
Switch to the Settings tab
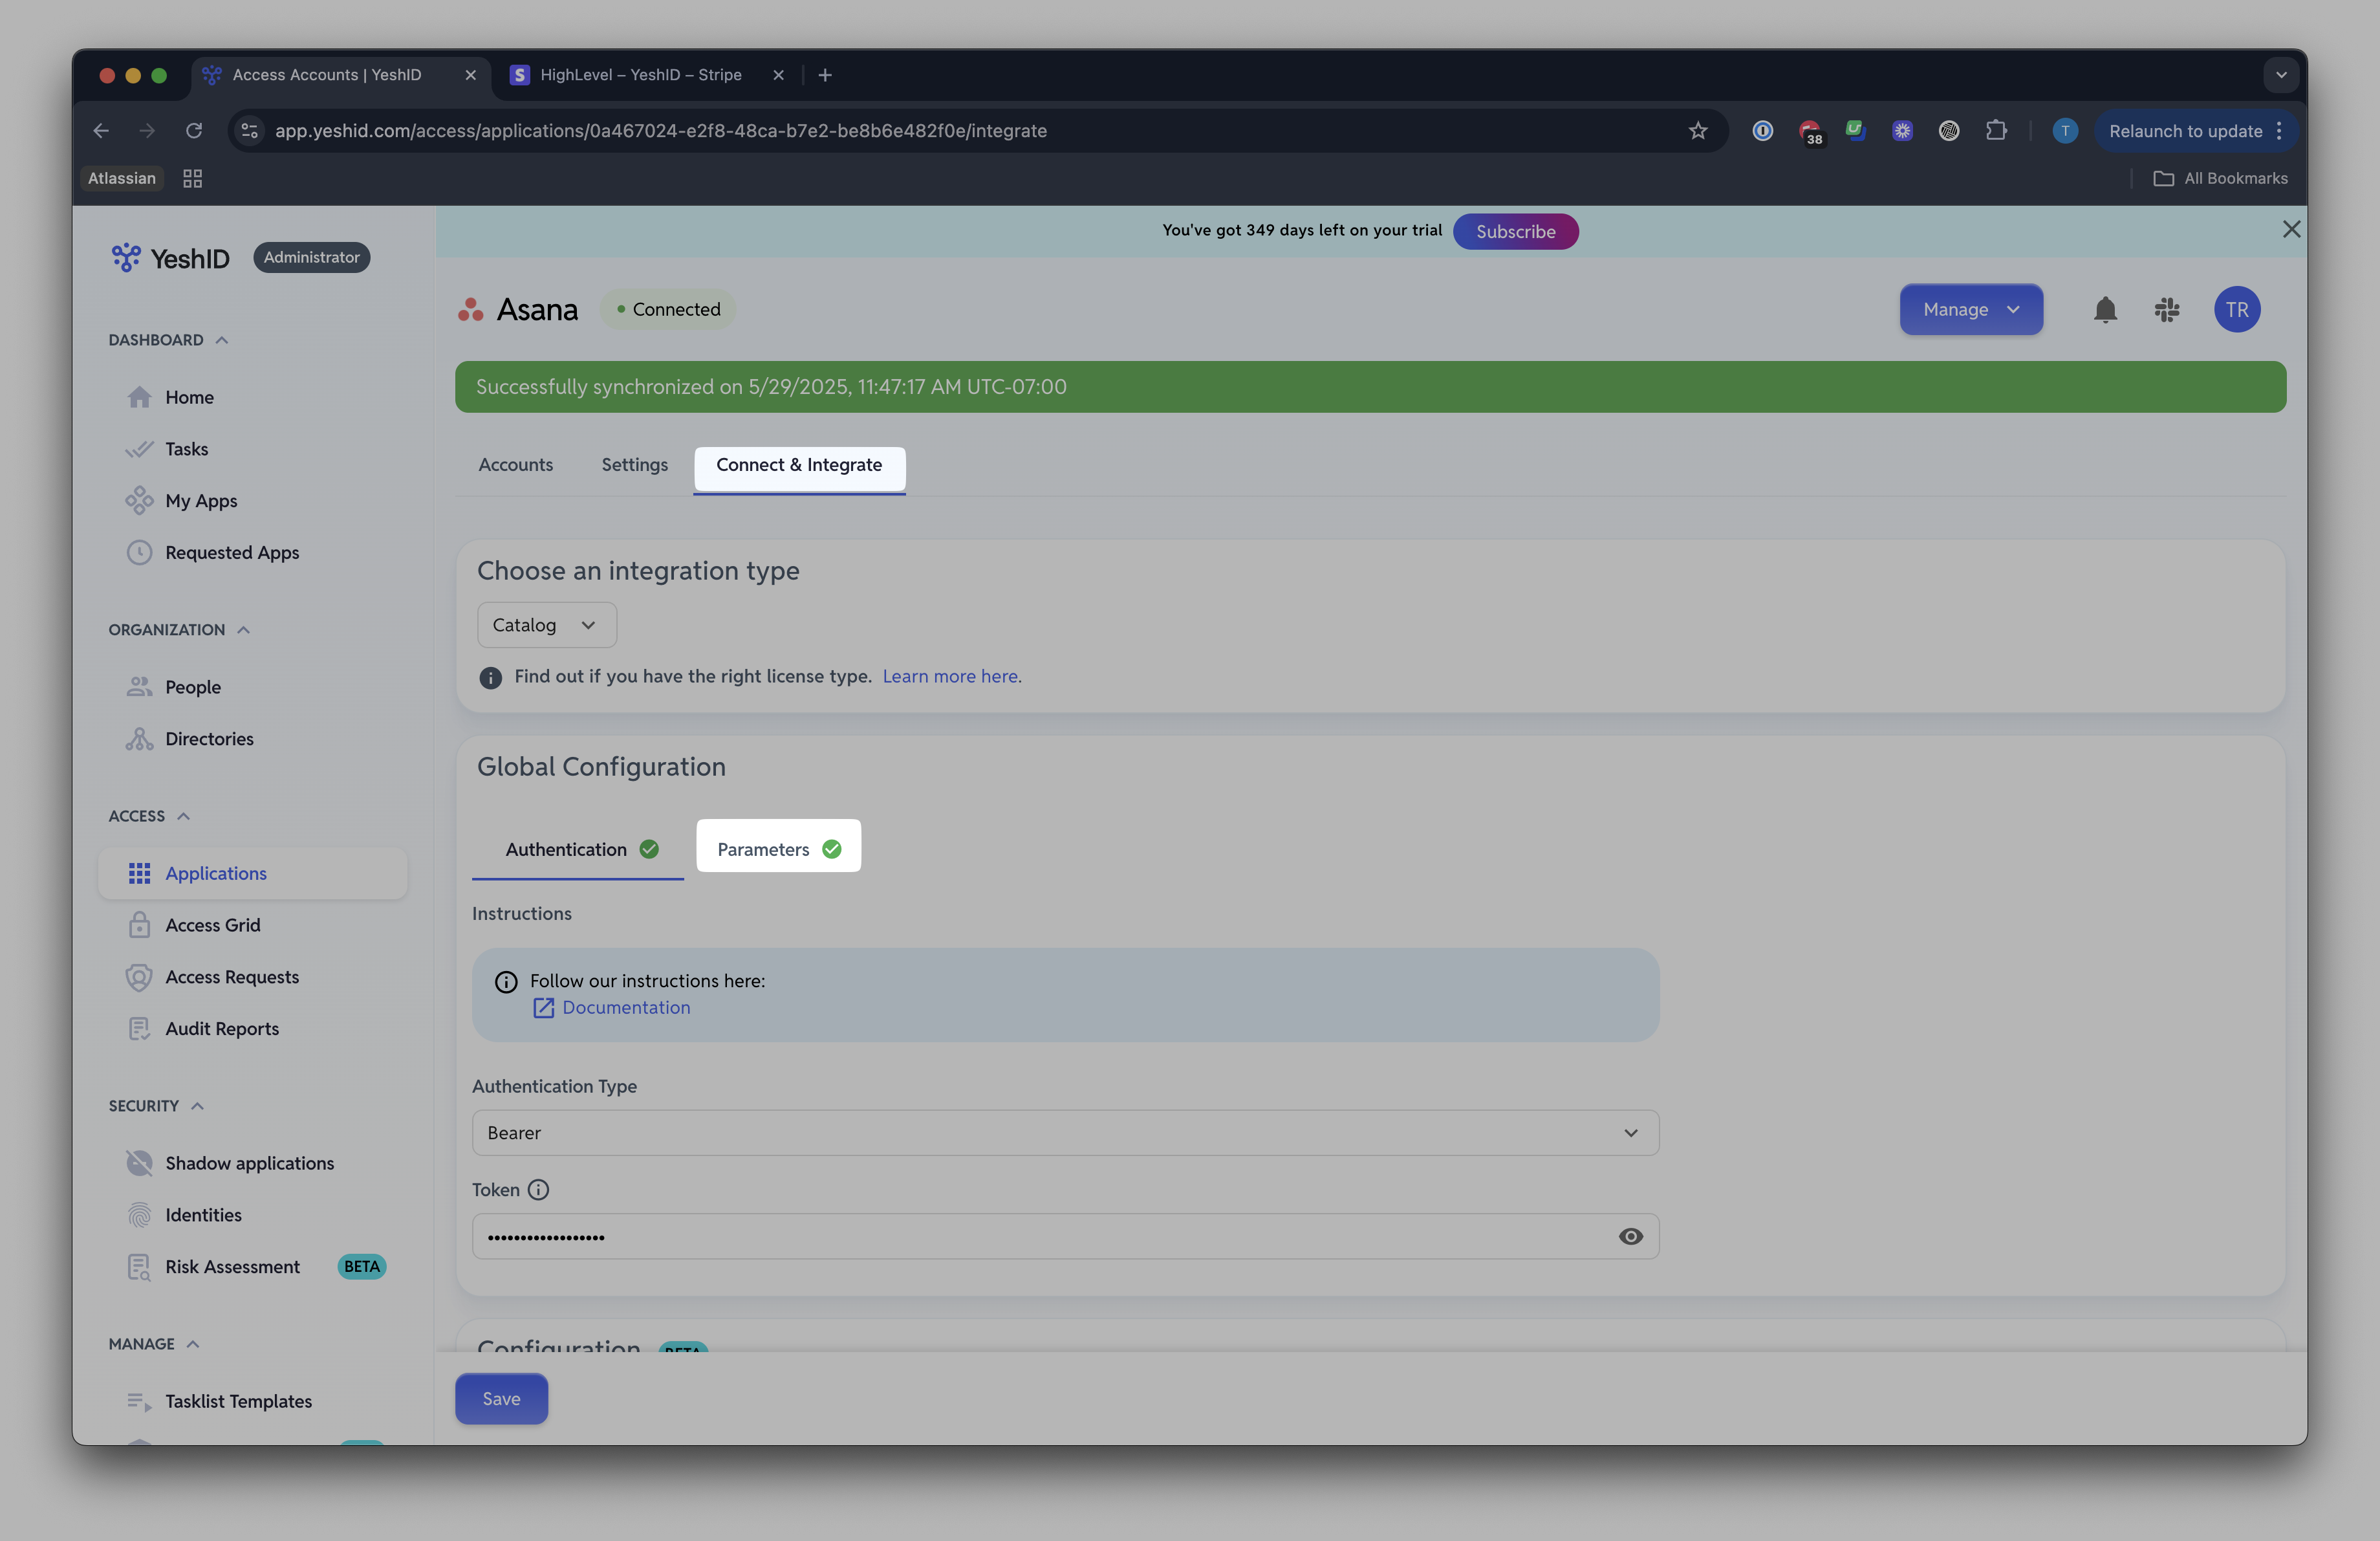click(x=634, y=465)
